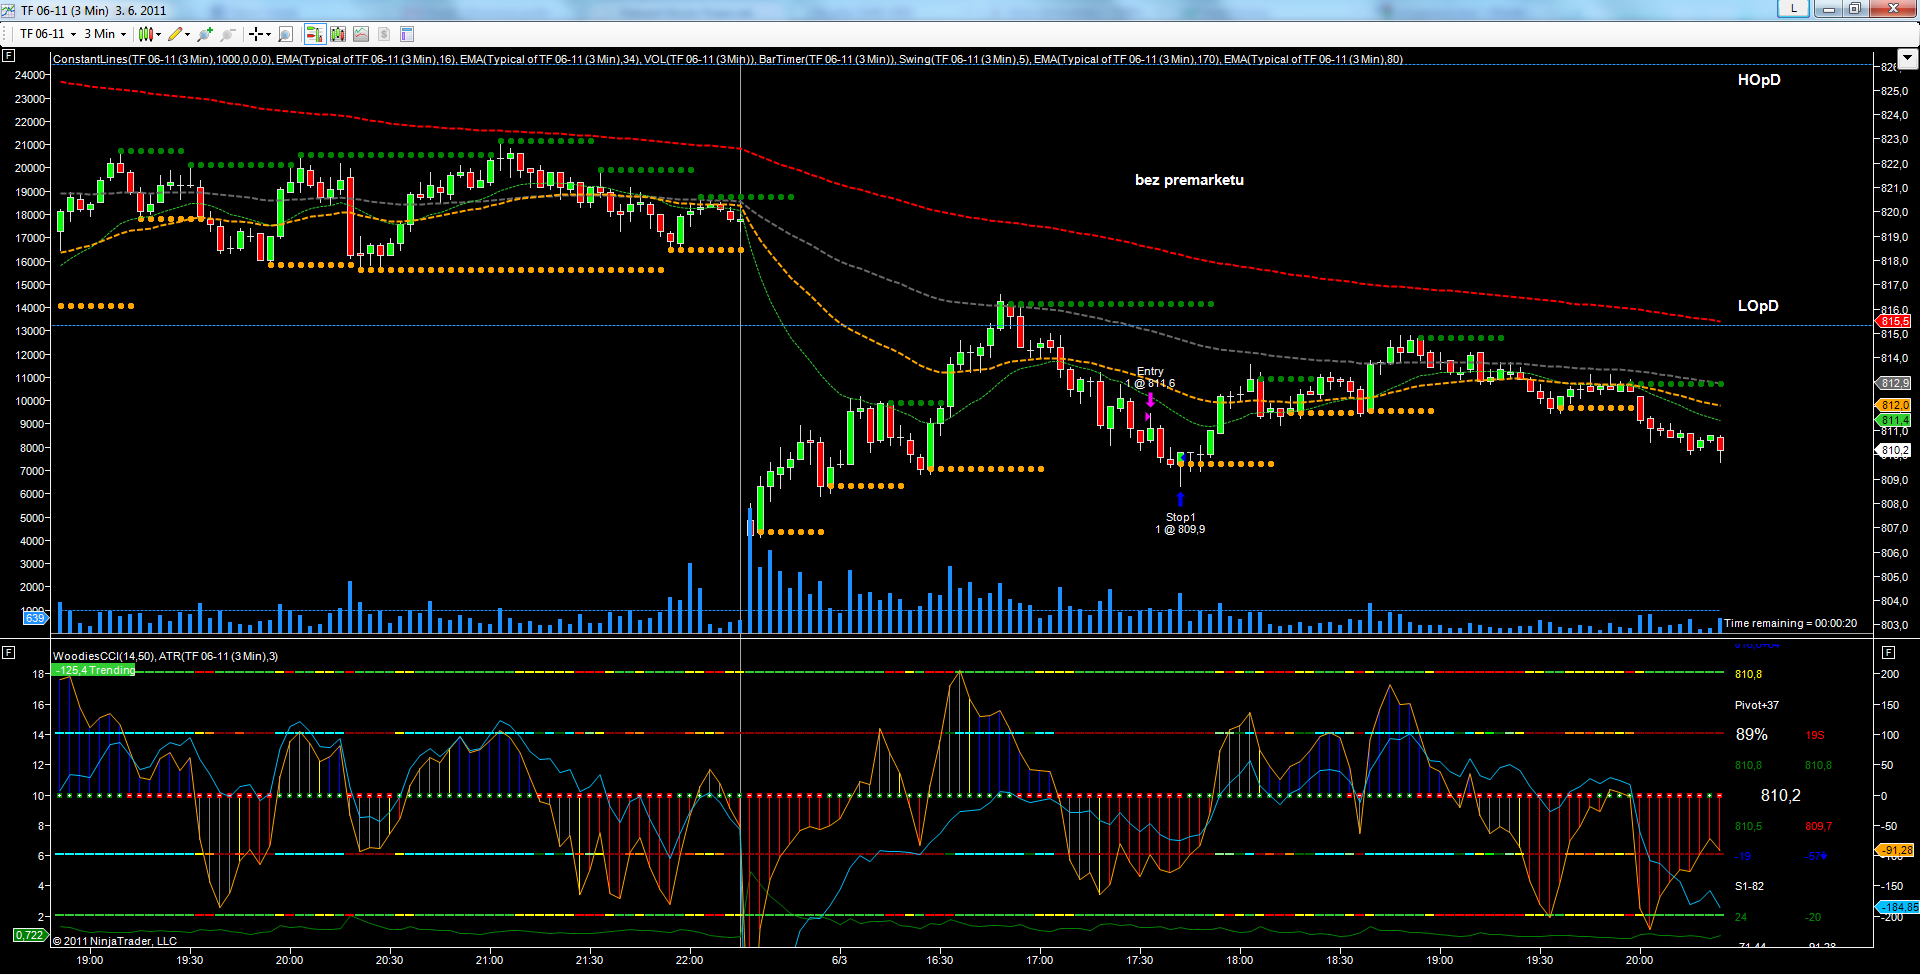Click the '-125,4 Trending' CCI status label
Image resolution: width=1920 pixels, height=975 pixels.
(x=94, y=670)
